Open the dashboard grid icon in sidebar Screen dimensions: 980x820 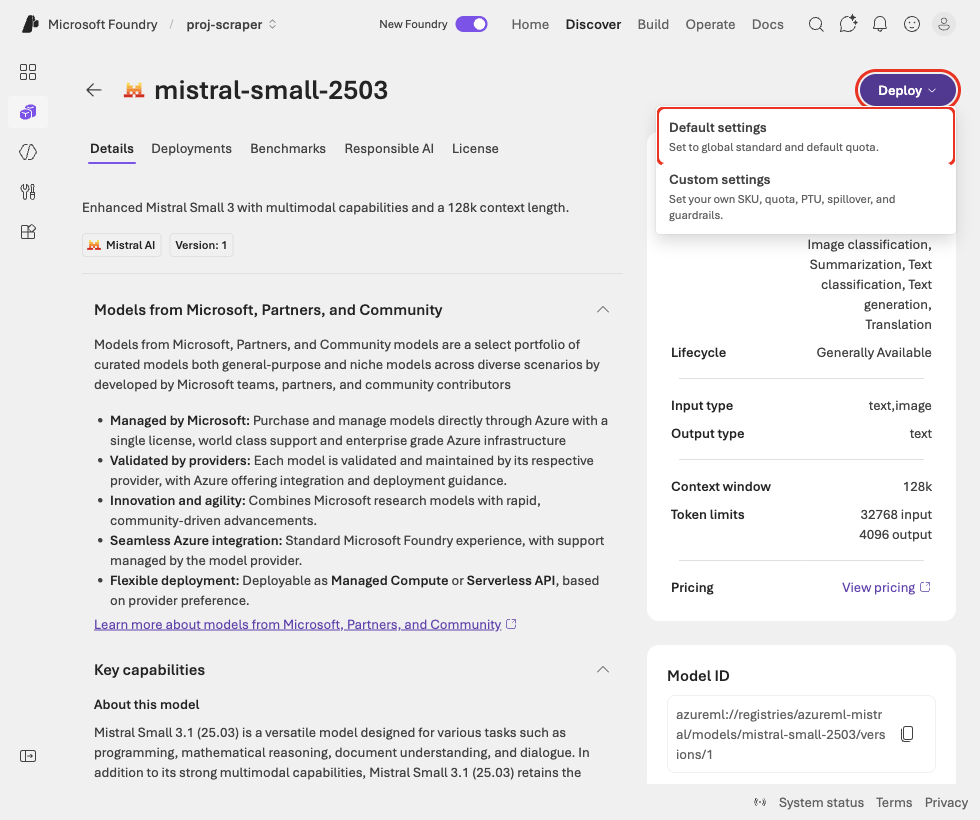[28, 72]
